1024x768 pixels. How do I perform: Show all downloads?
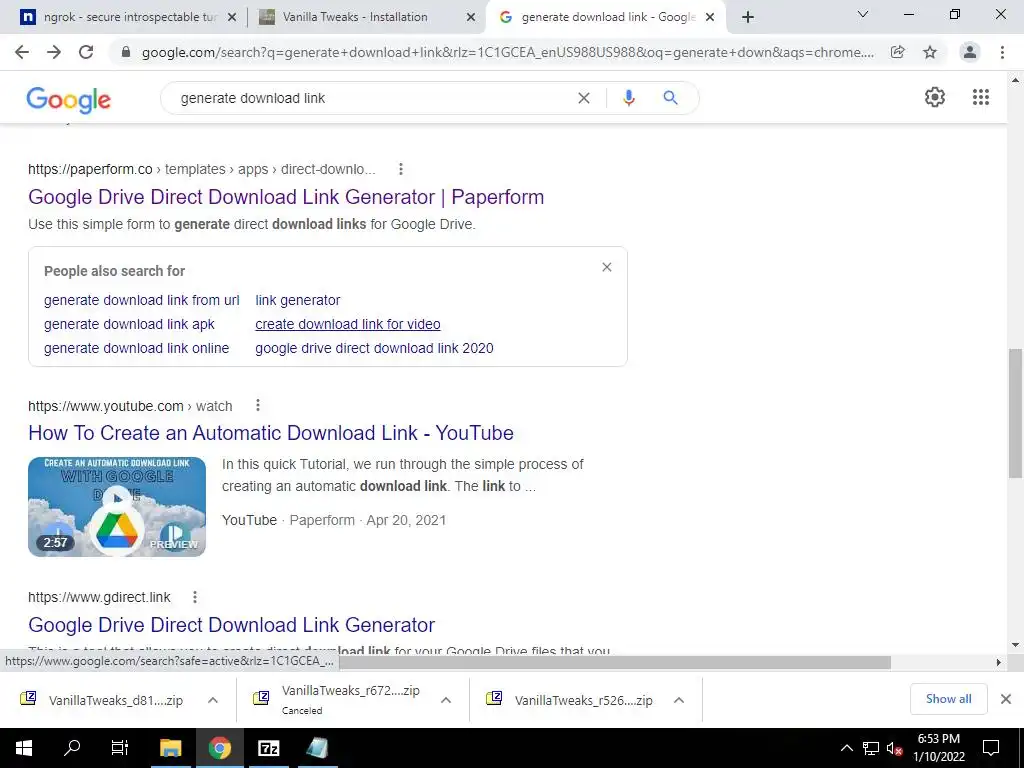(948, 699)
